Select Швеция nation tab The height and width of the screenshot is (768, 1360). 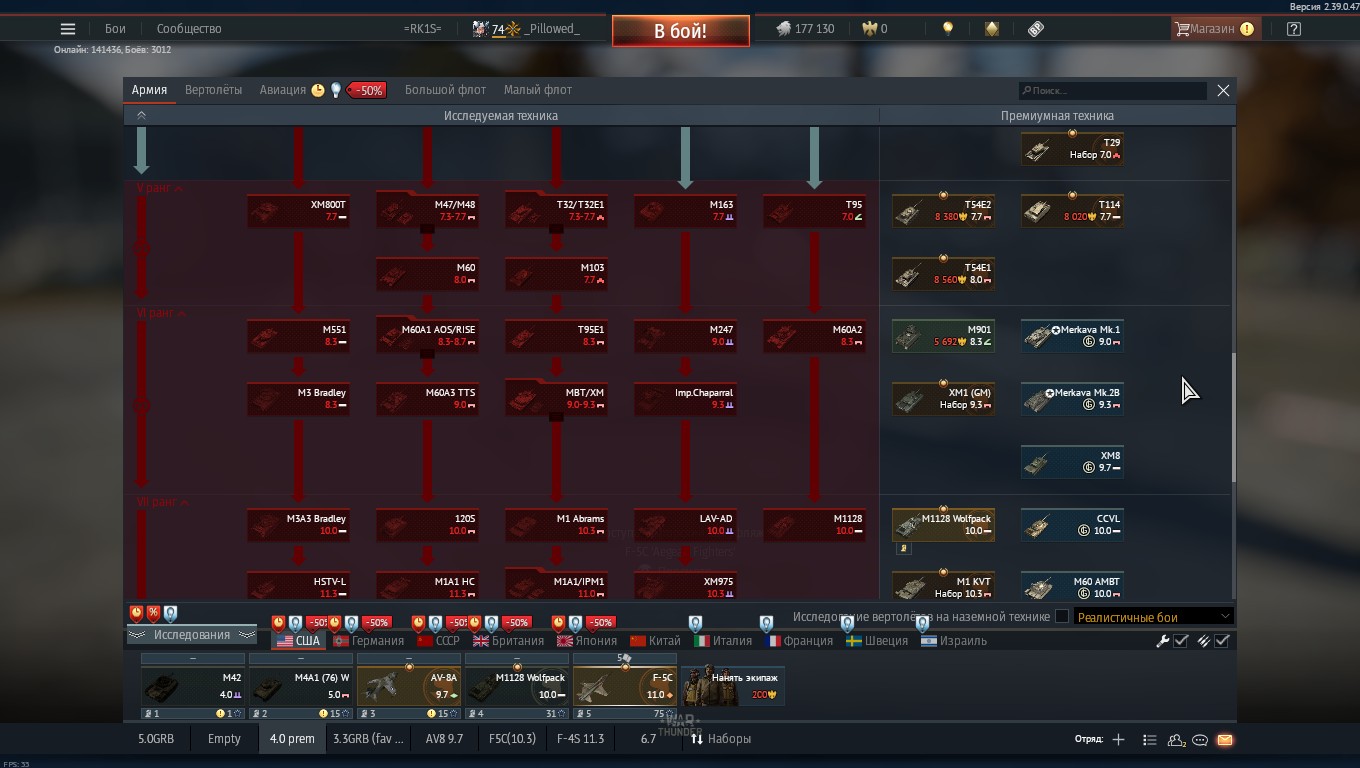(x=877, y=641)
